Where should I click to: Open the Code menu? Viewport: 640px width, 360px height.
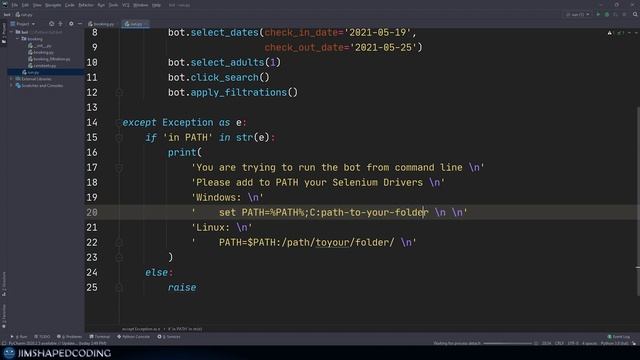coord(70,5)
